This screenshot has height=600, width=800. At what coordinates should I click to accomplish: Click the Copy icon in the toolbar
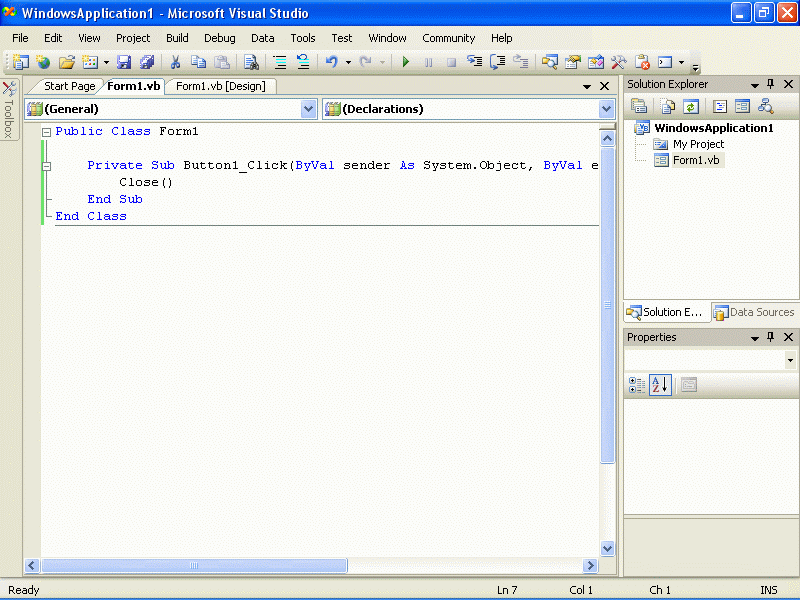click(198, 62)
